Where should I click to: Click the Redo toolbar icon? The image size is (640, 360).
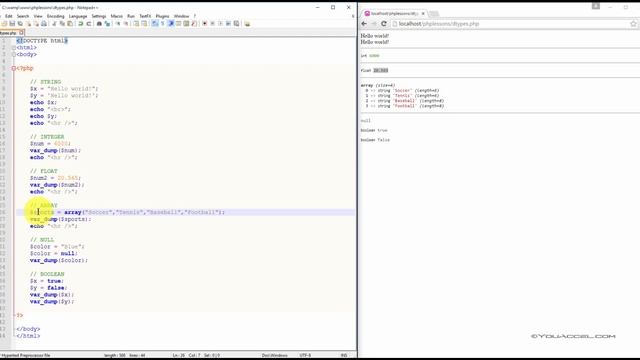pyautogui.click(x=89, y=24)
